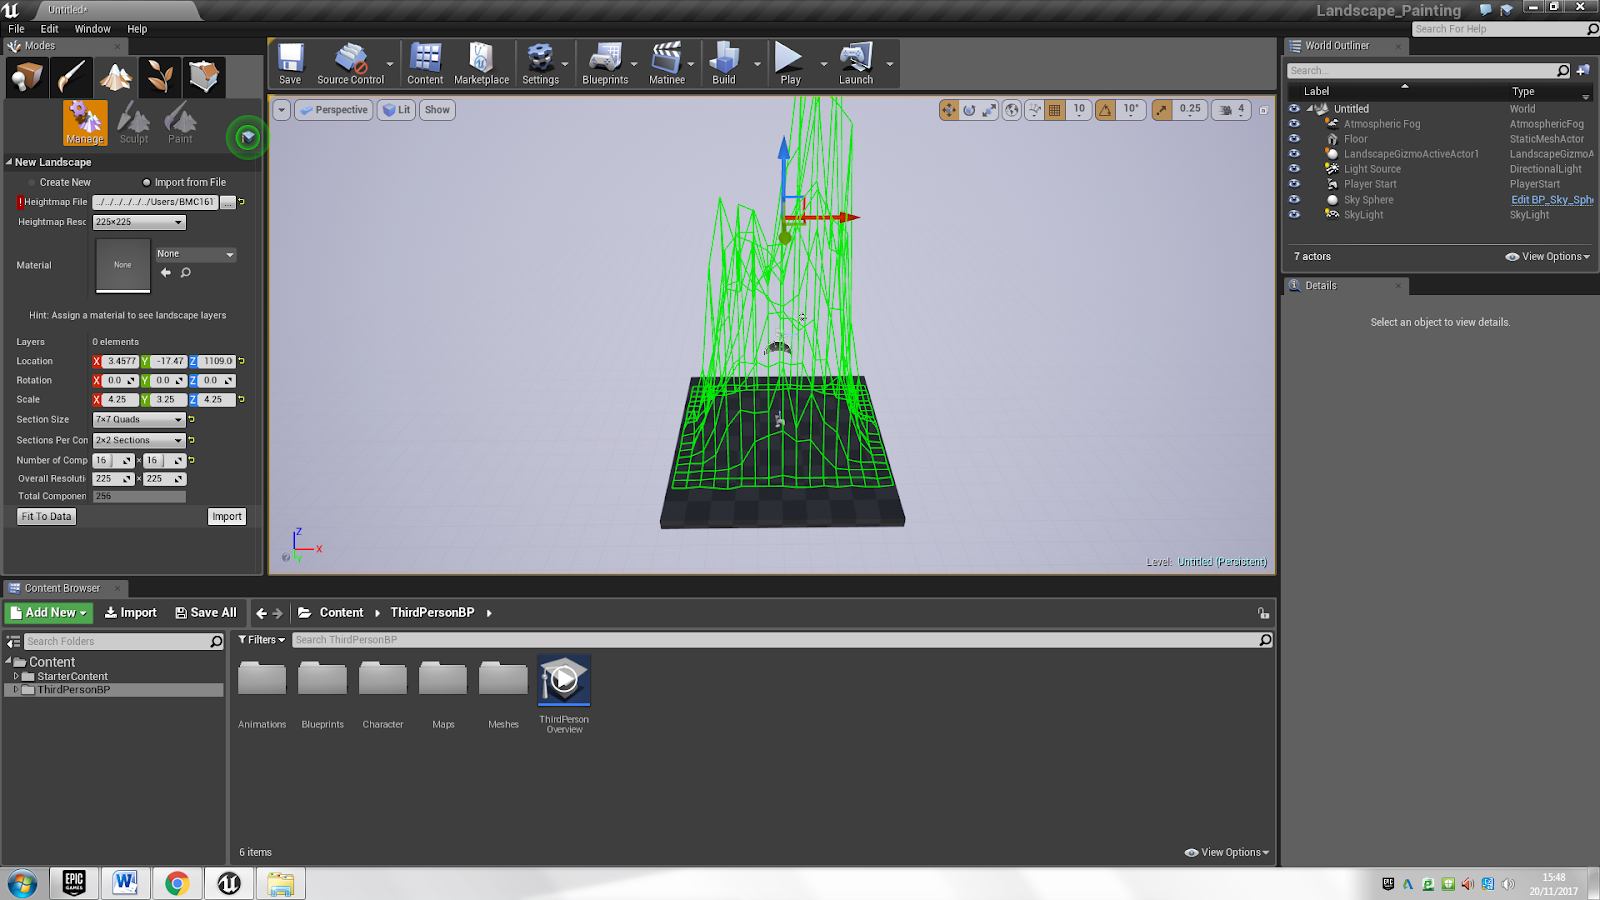Browse for heightmap file ellipsis button
The height and width of the screenshot is (900, 1600).
click(228, 202)
